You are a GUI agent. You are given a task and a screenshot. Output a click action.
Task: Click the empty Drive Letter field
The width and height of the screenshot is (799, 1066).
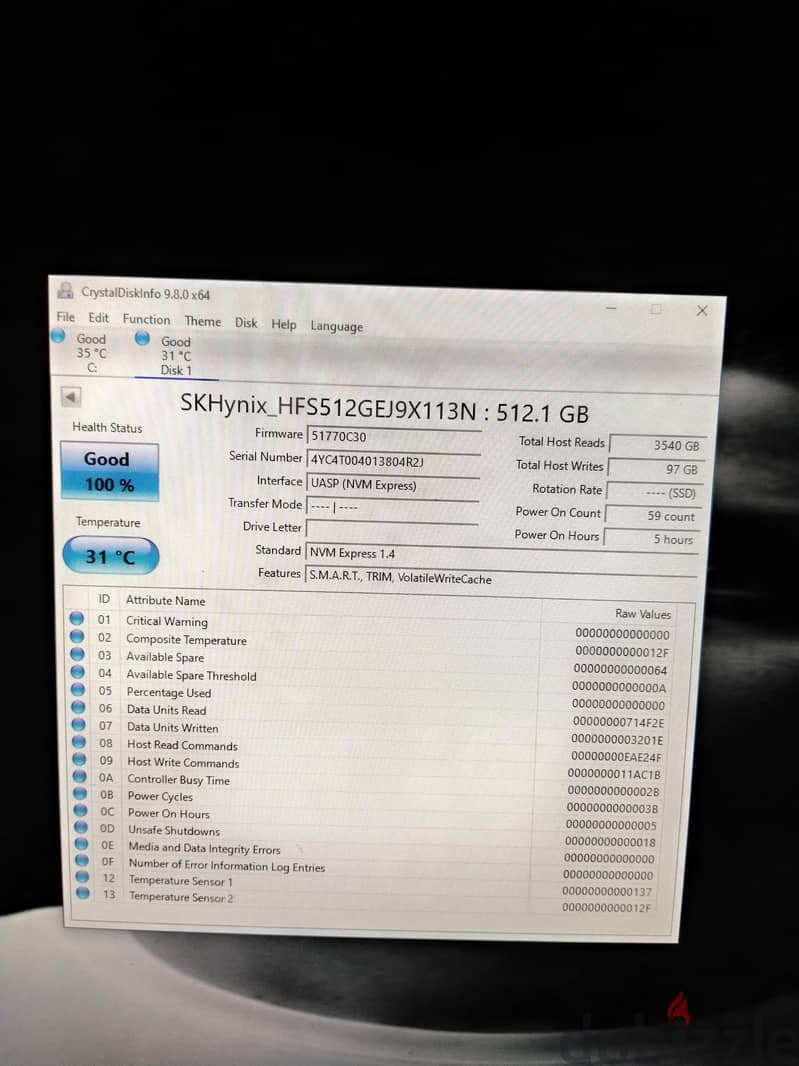(392, 530)
